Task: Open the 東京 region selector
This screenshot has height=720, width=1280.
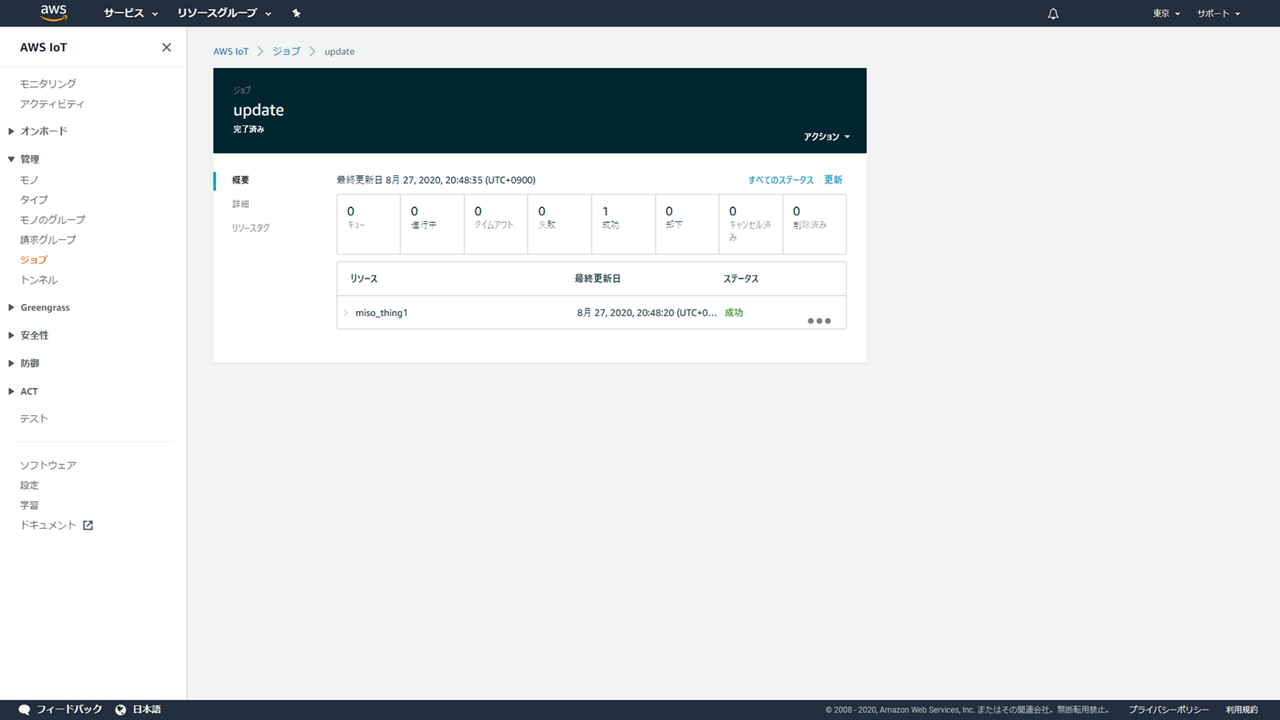Action: [x=1166, y=14]
